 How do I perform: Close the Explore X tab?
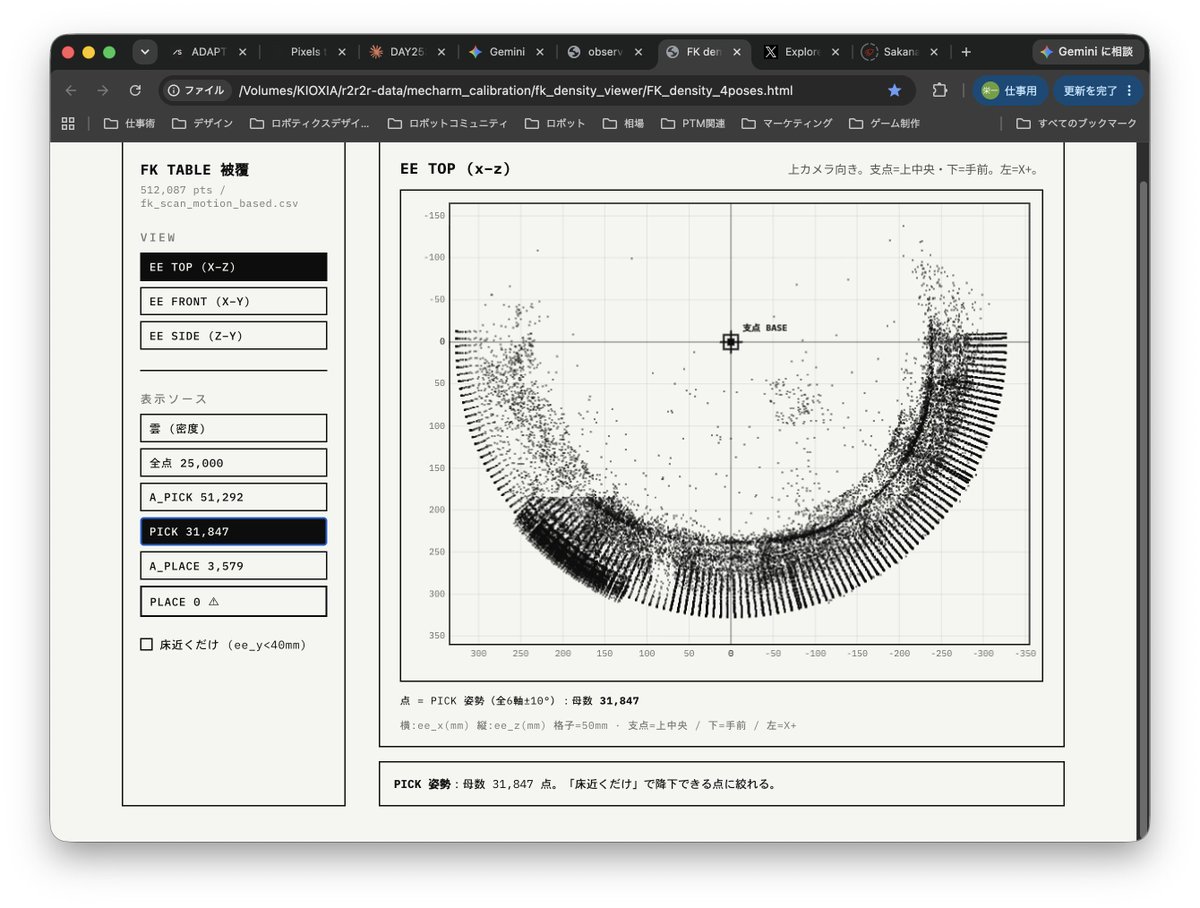point(837,52)
